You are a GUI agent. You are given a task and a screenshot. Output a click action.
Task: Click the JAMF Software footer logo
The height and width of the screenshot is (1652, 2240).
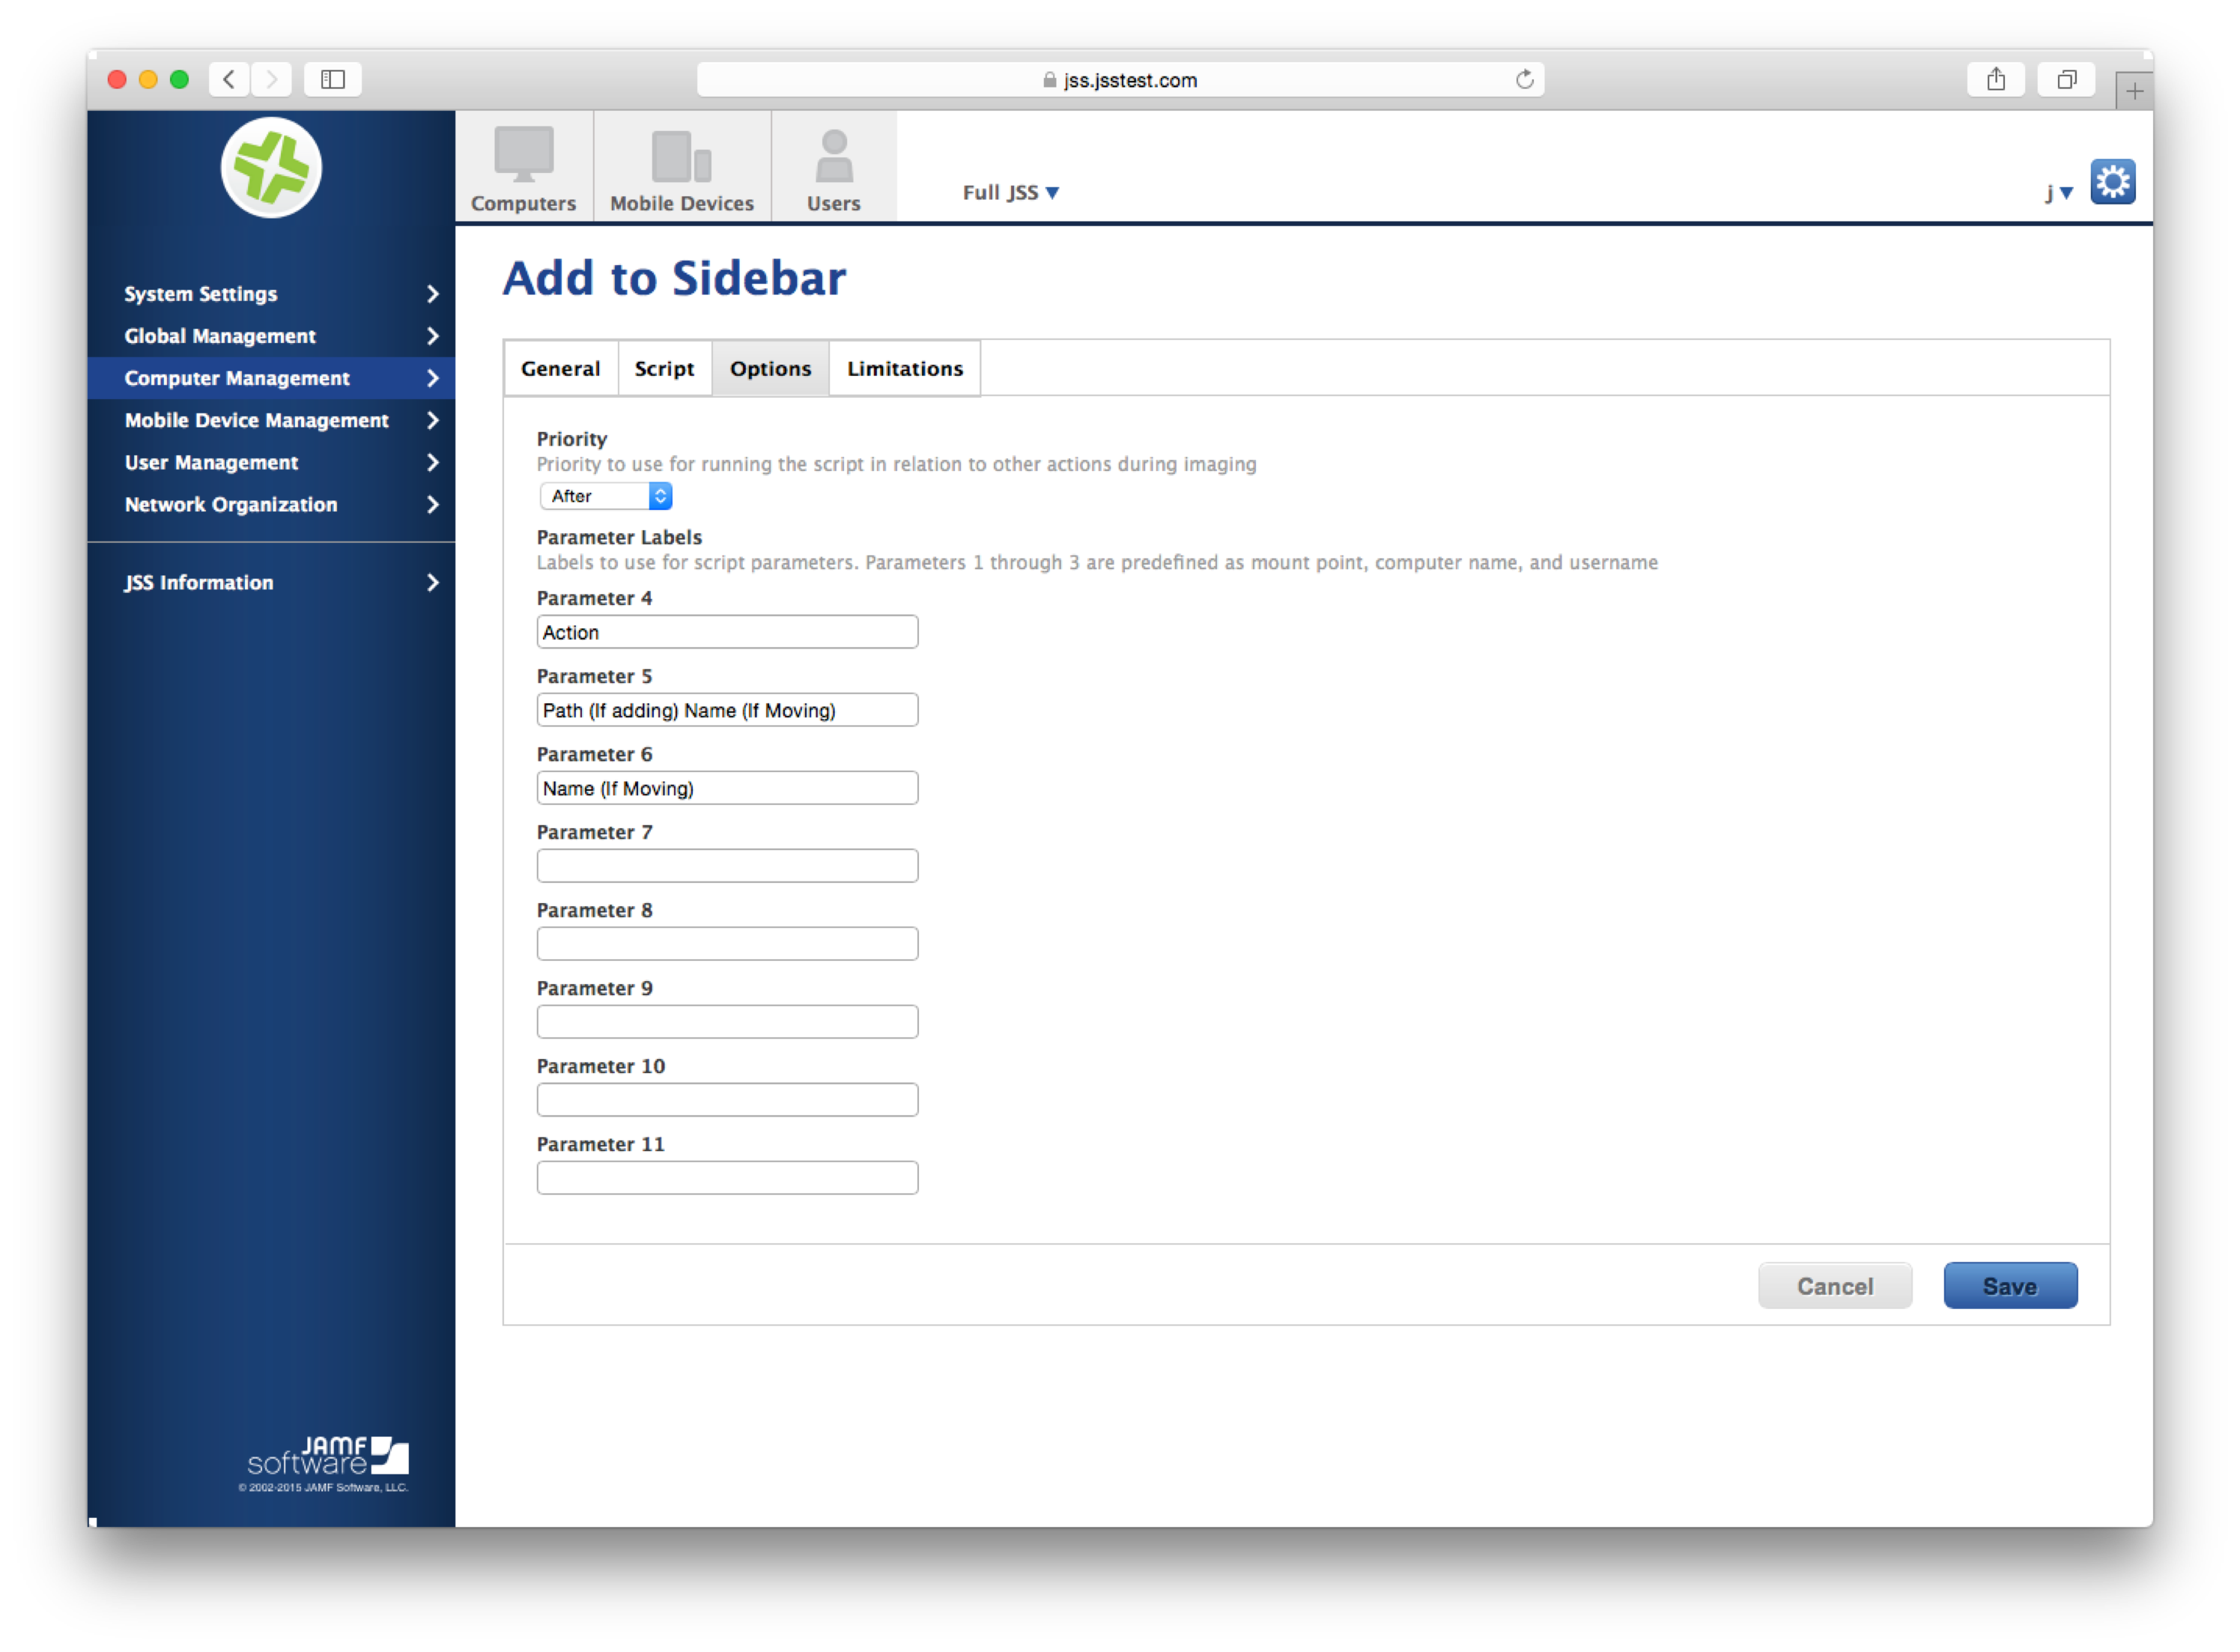click(x=328, y=1455)
